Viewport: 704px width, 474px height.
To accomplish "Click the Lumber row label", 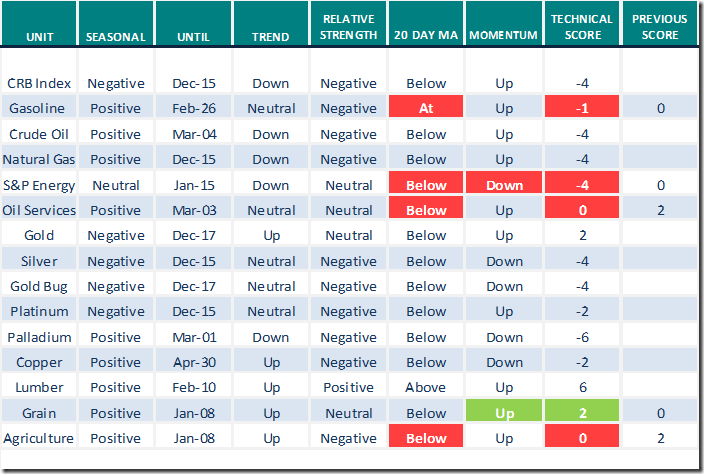I will (38, 388).
